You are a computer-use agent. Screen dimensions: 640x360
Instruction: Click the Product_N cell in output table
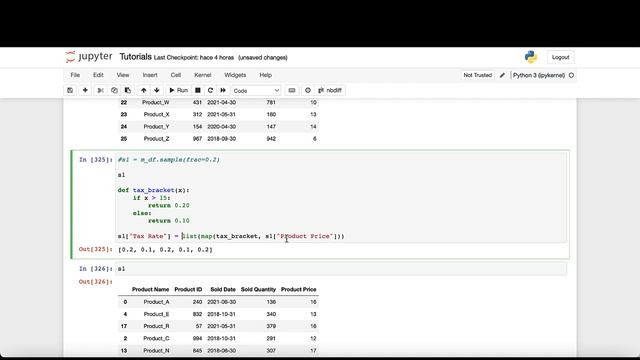[x=156, y=351]
